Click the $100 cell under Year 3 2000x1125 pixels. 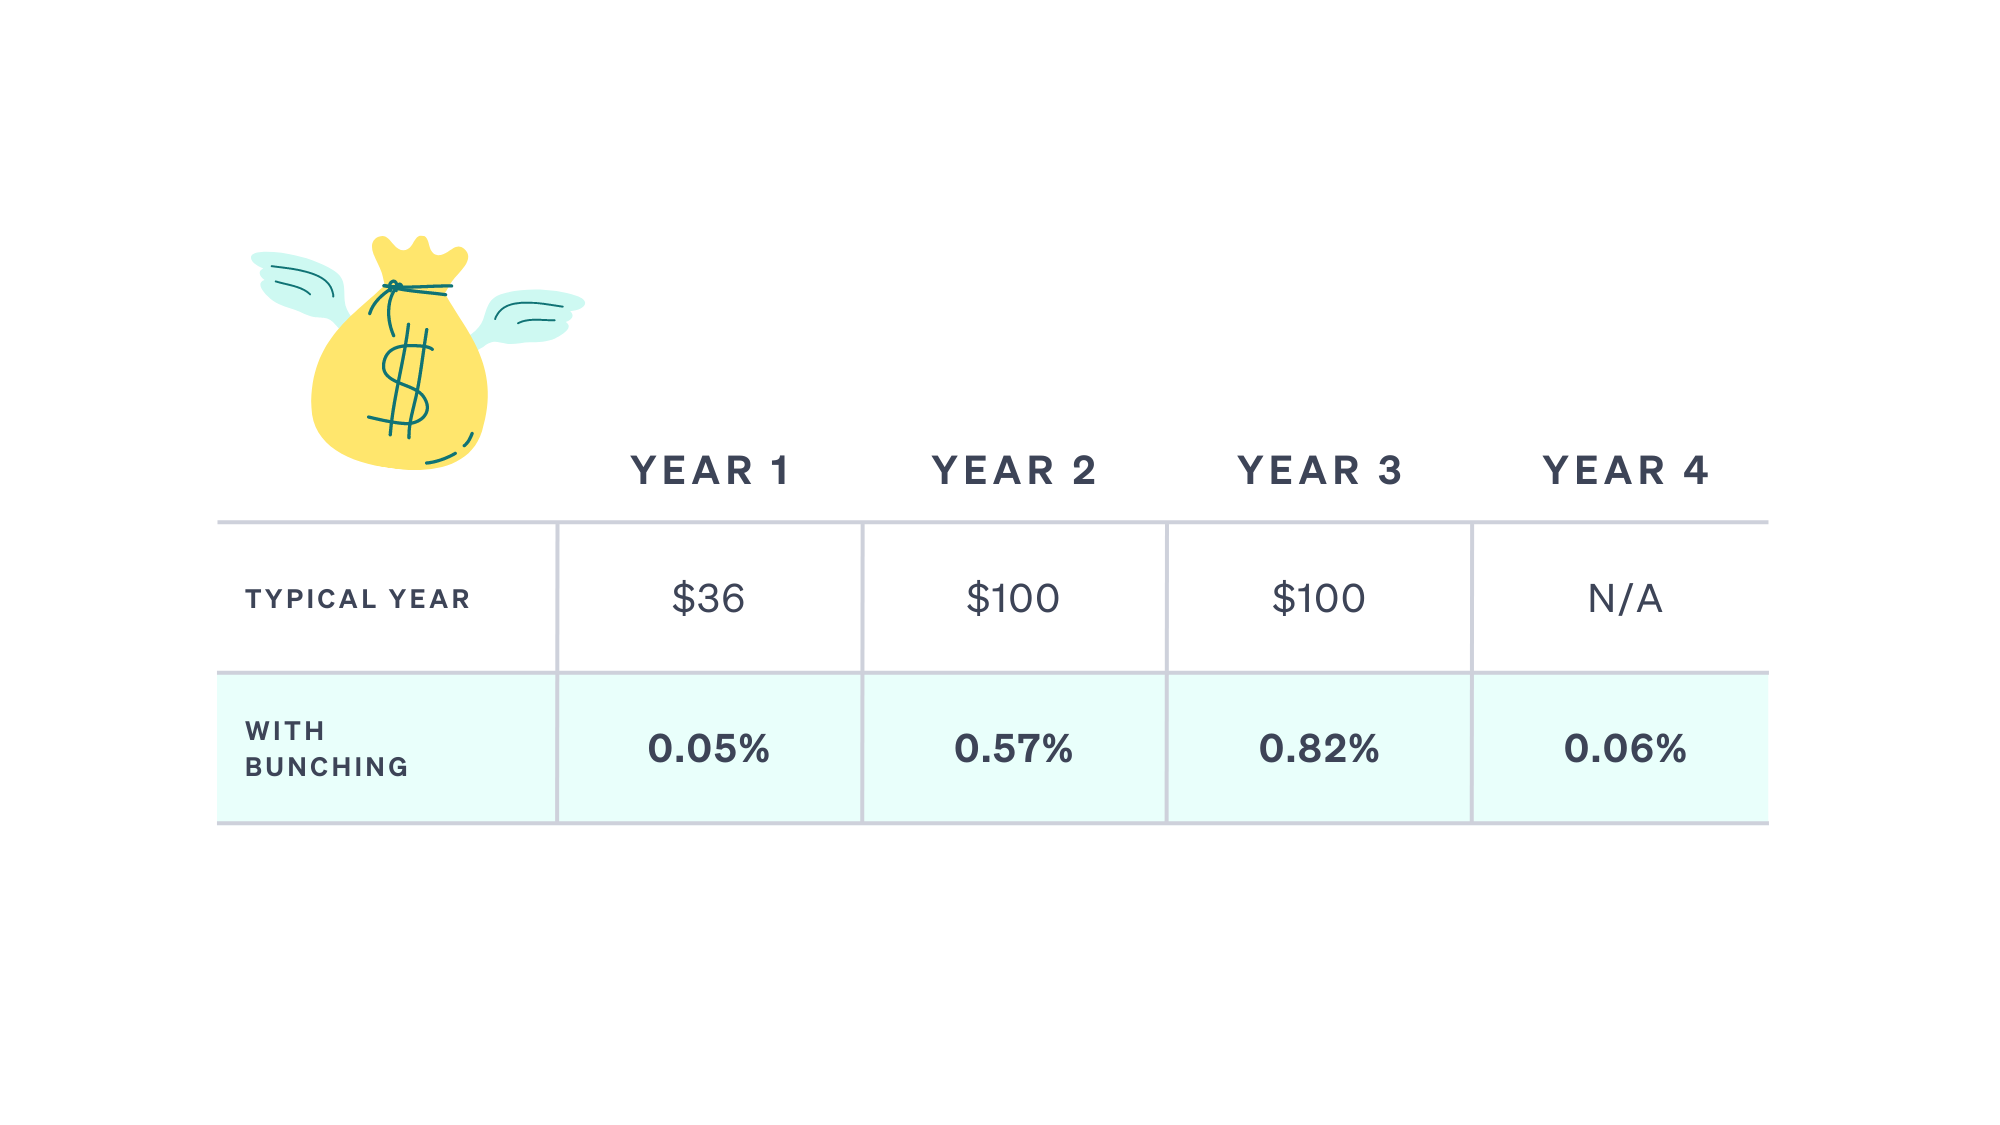pyautogui.click(x=1319, y=598)
